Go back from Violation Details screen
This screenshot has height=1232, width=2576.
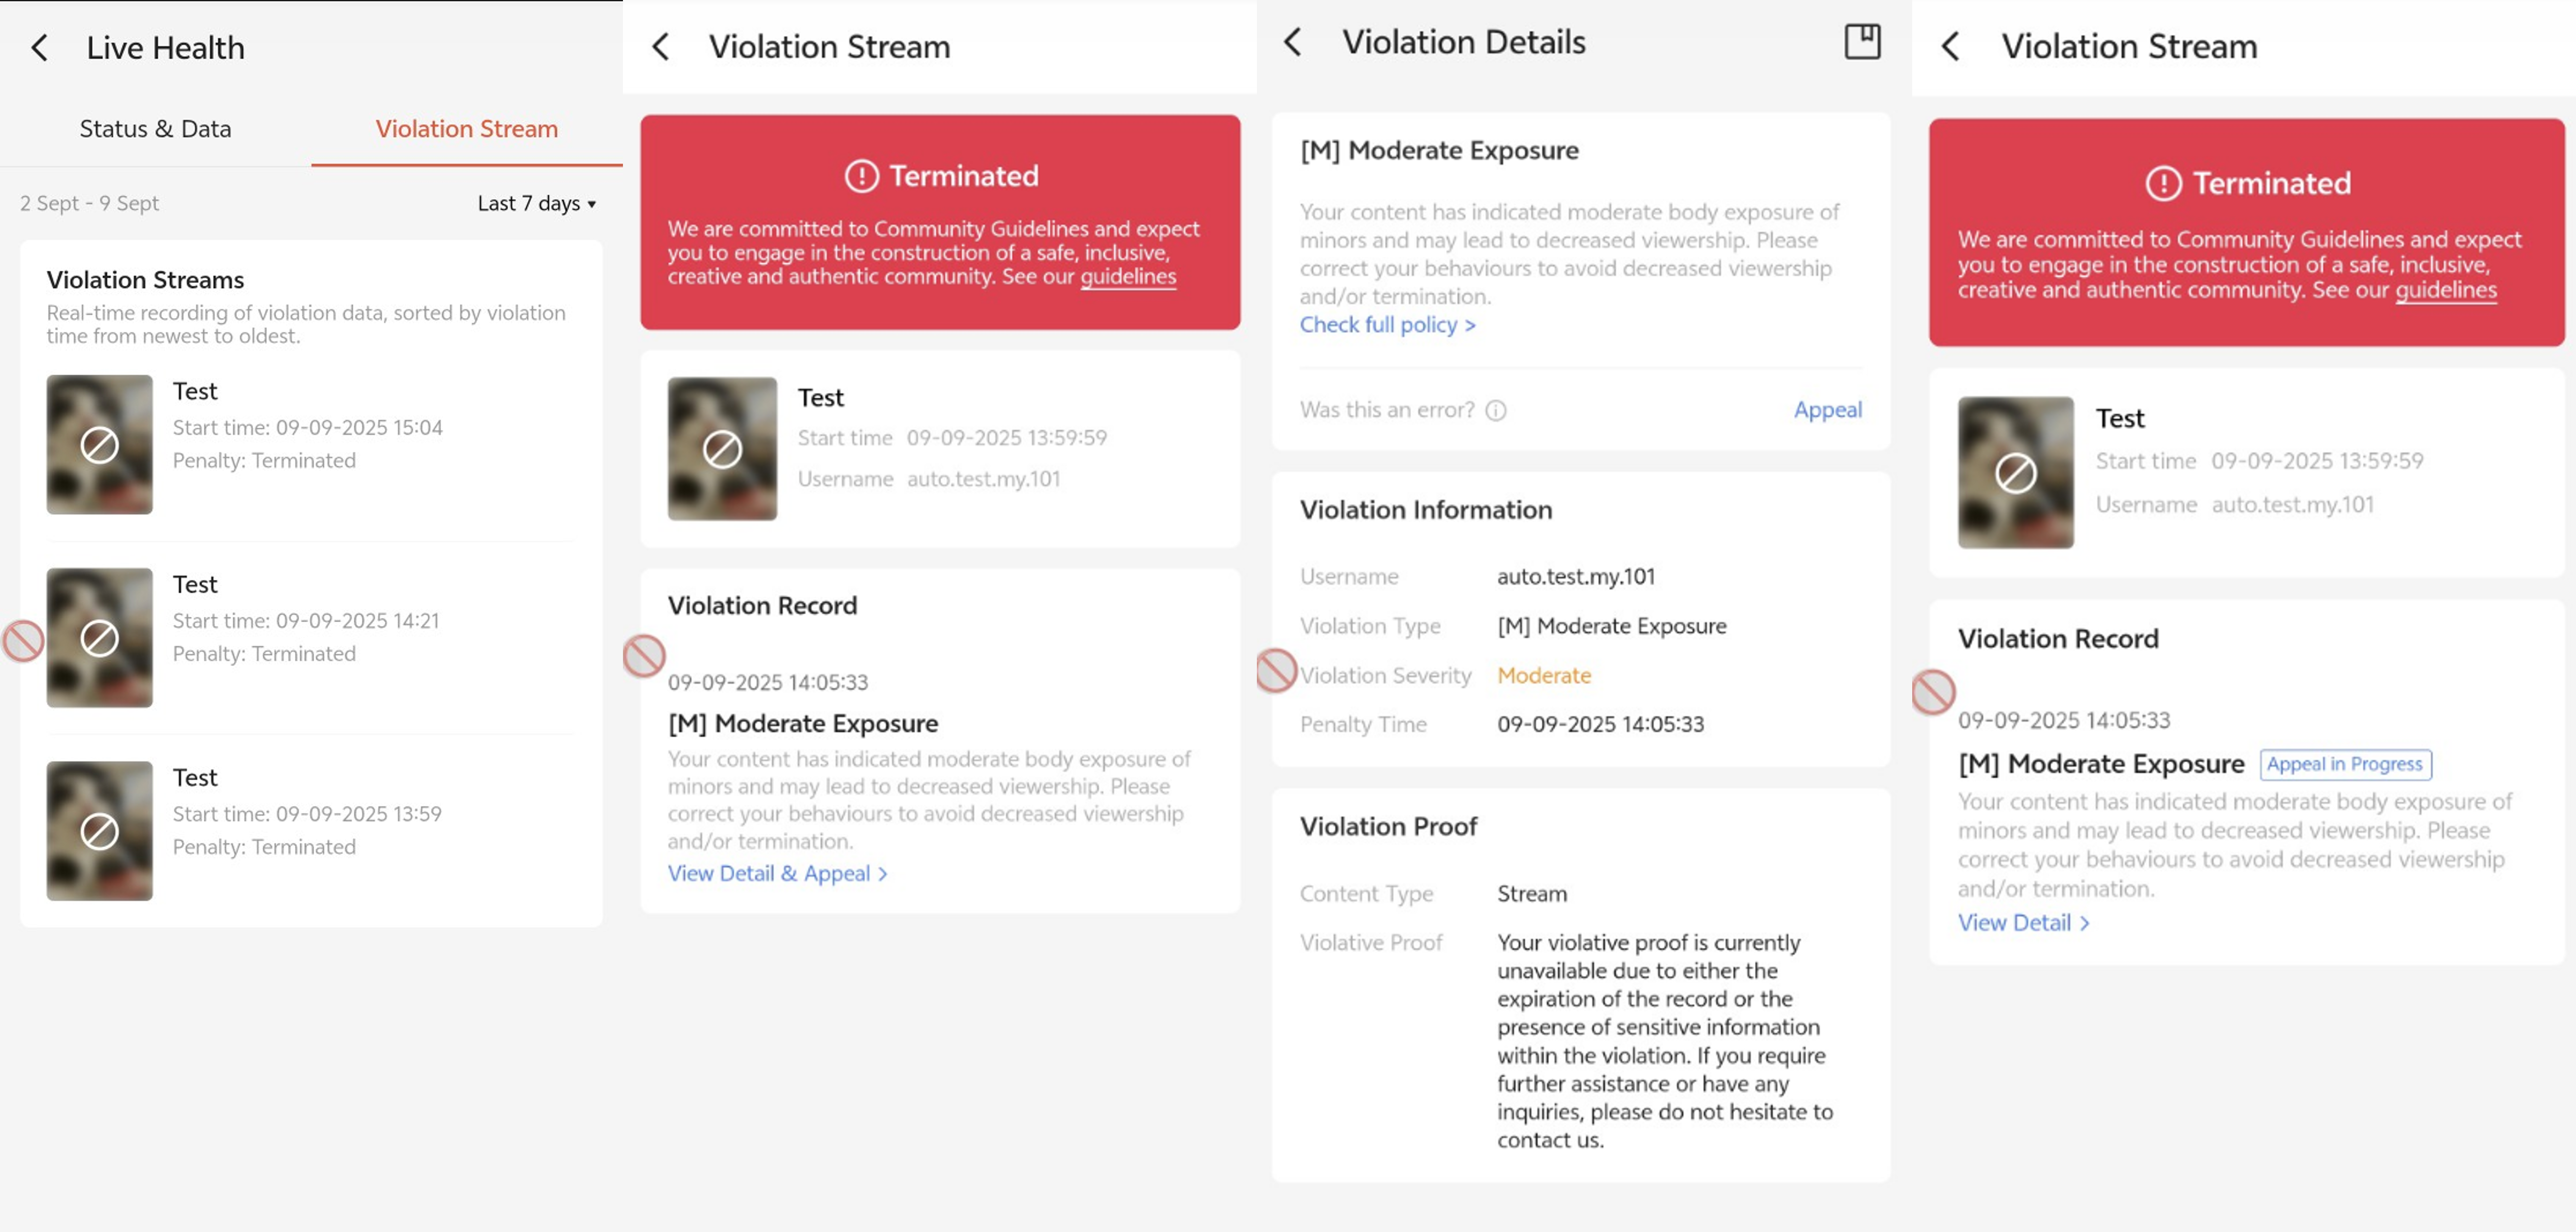(1293, 42)
